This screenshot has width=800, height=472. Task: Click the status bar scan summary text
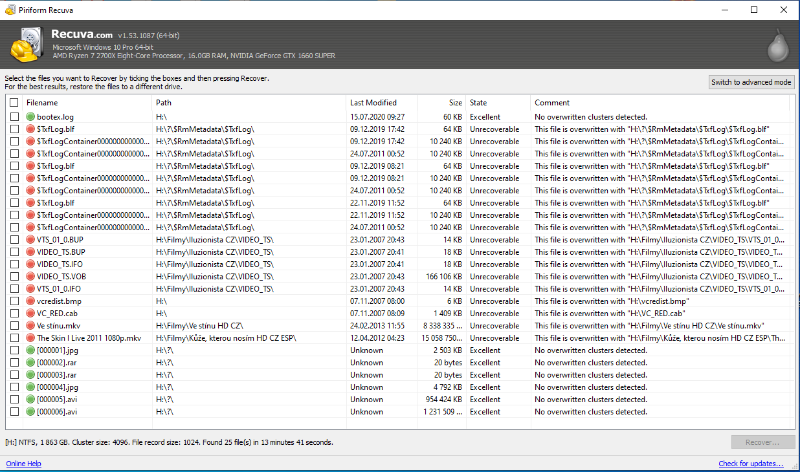coord(169,442)
